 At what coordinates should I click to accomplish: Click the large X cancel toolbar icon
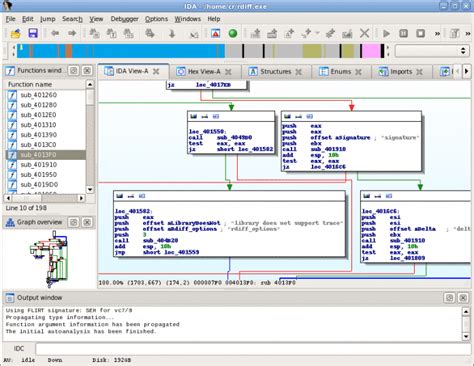[365, 33]
